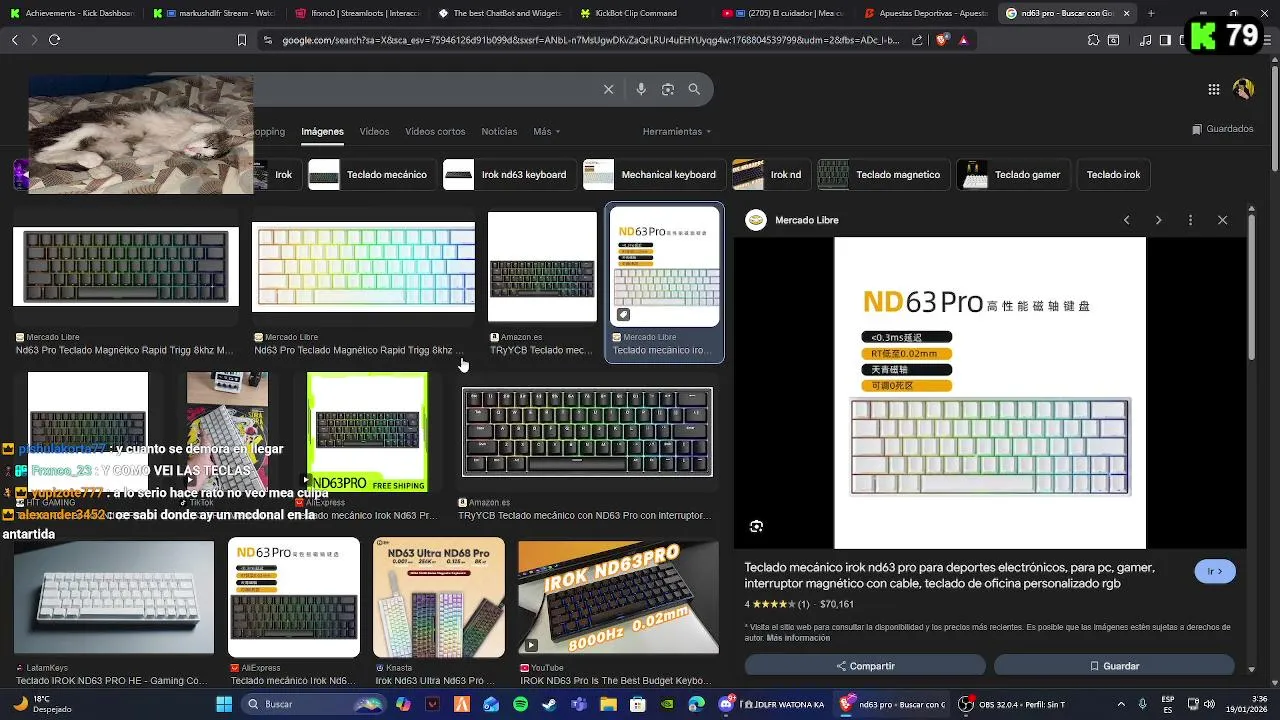Close the Mercado Libre image preview panel

pyautogui.click(x=1222, y=220)
